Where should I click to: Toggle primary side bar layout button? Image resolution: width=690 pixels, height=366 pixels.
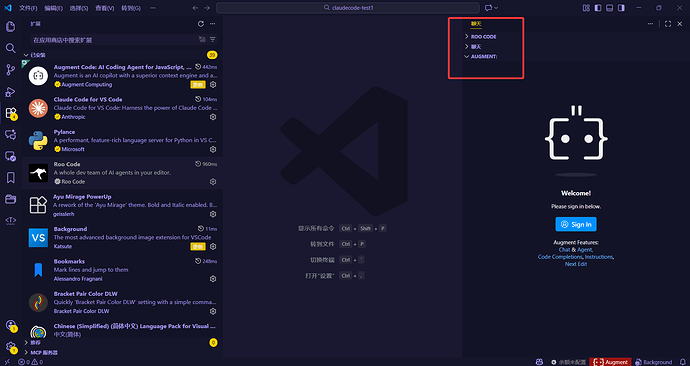point(598,8)
